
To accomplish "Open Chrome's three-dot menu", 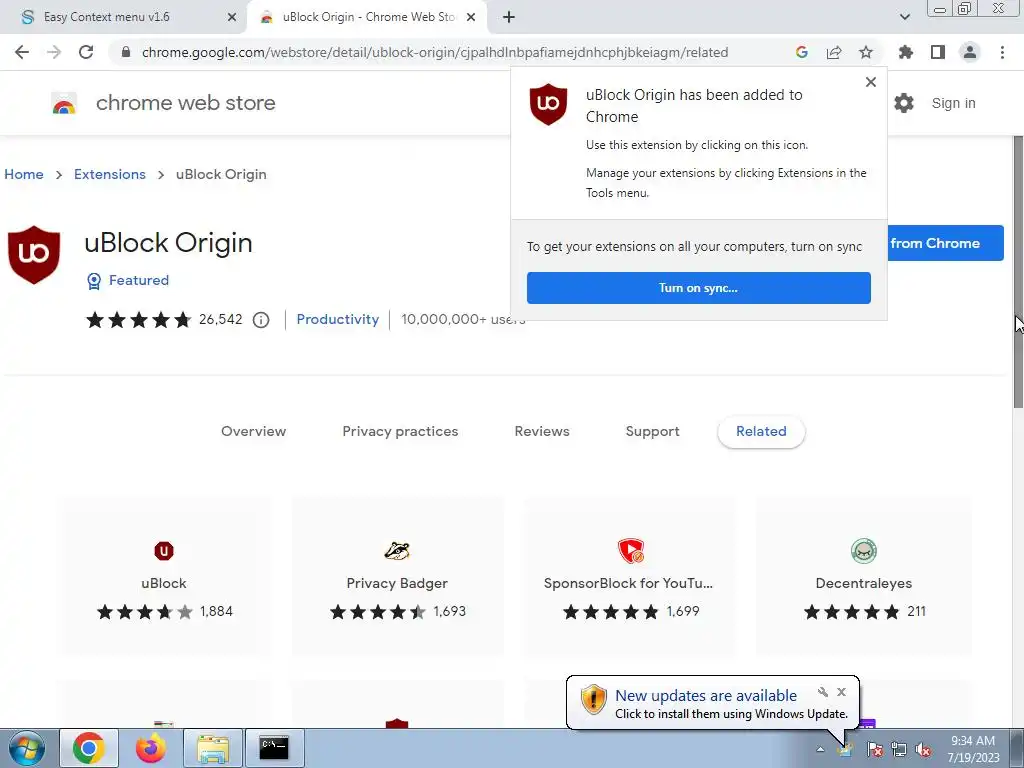I will [1002, 52].
